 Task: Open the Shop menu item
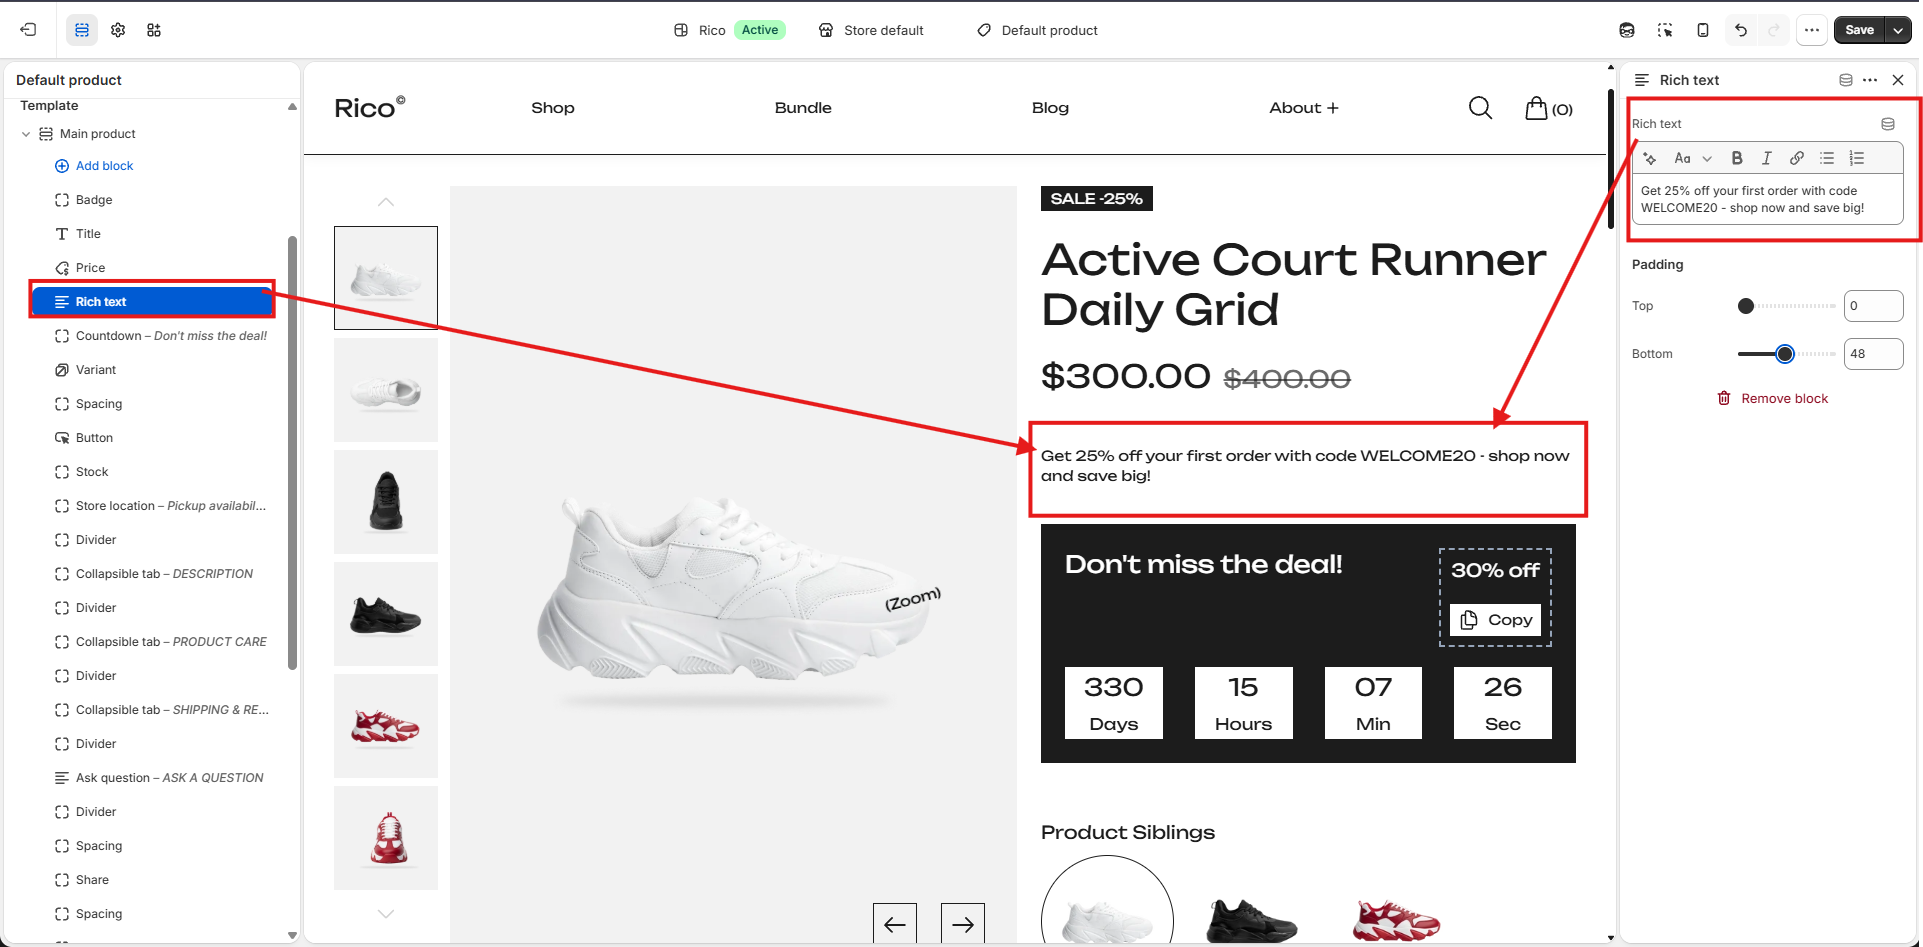click(552, 108)
